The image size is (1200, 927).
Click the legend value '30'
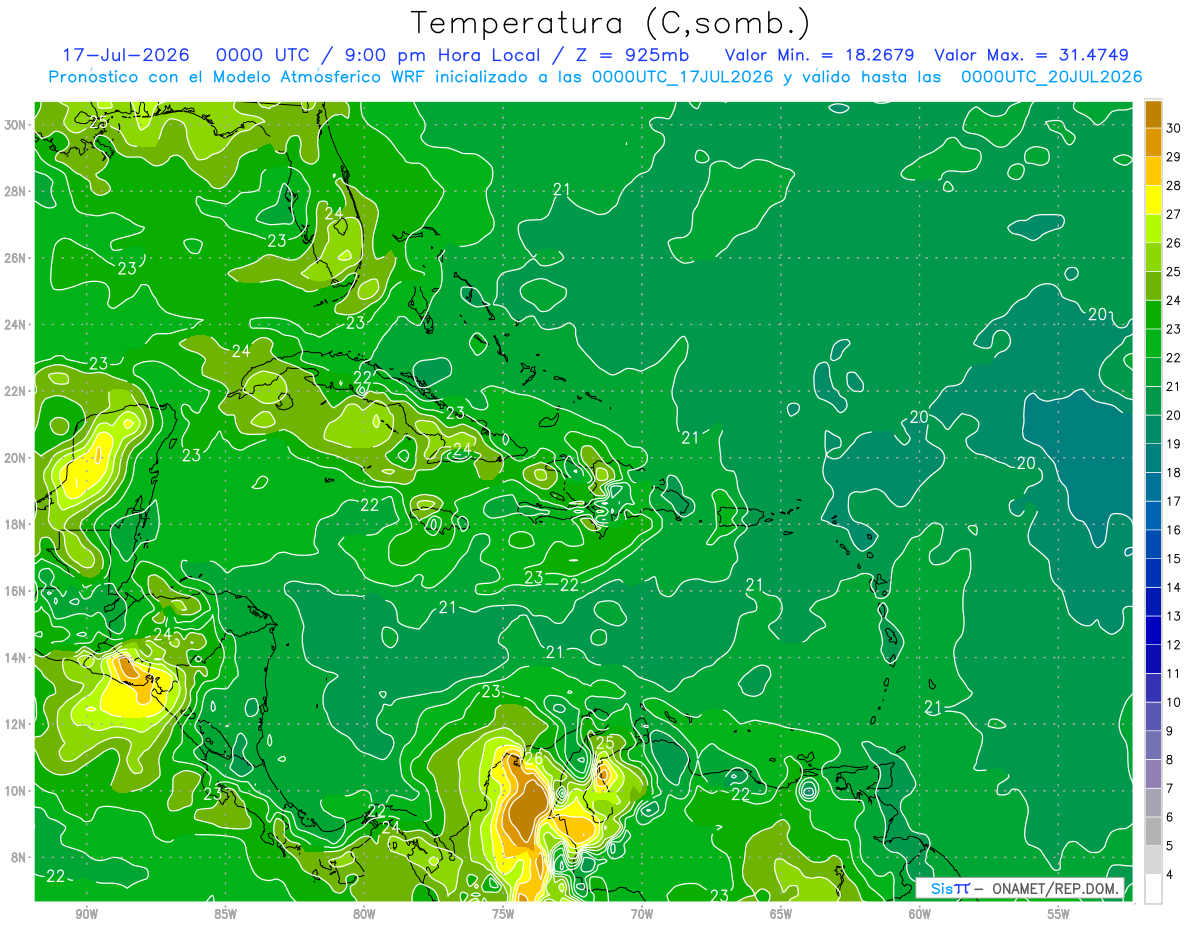point(1174,128)
